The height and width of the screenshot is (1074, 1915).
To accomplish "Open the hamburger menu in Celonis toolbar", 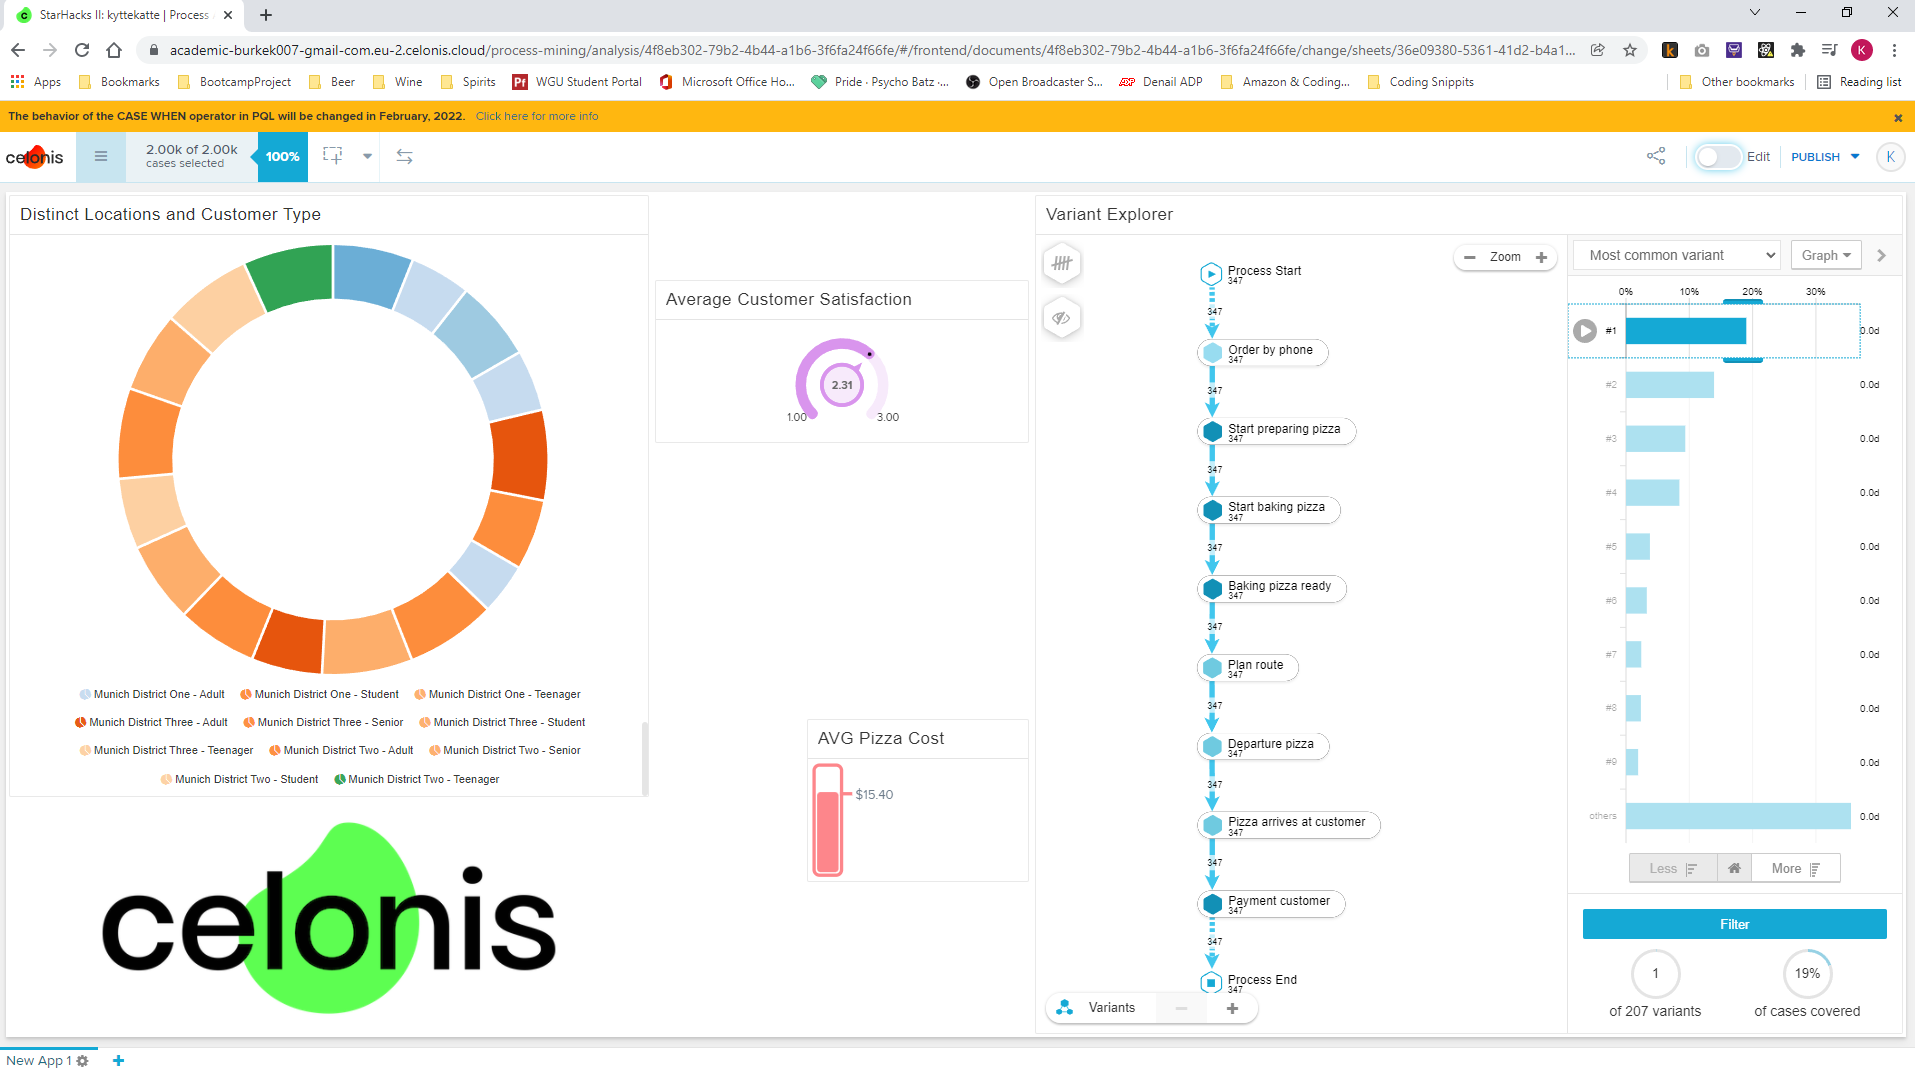I will pyautogui.click(x=101, y=156).
